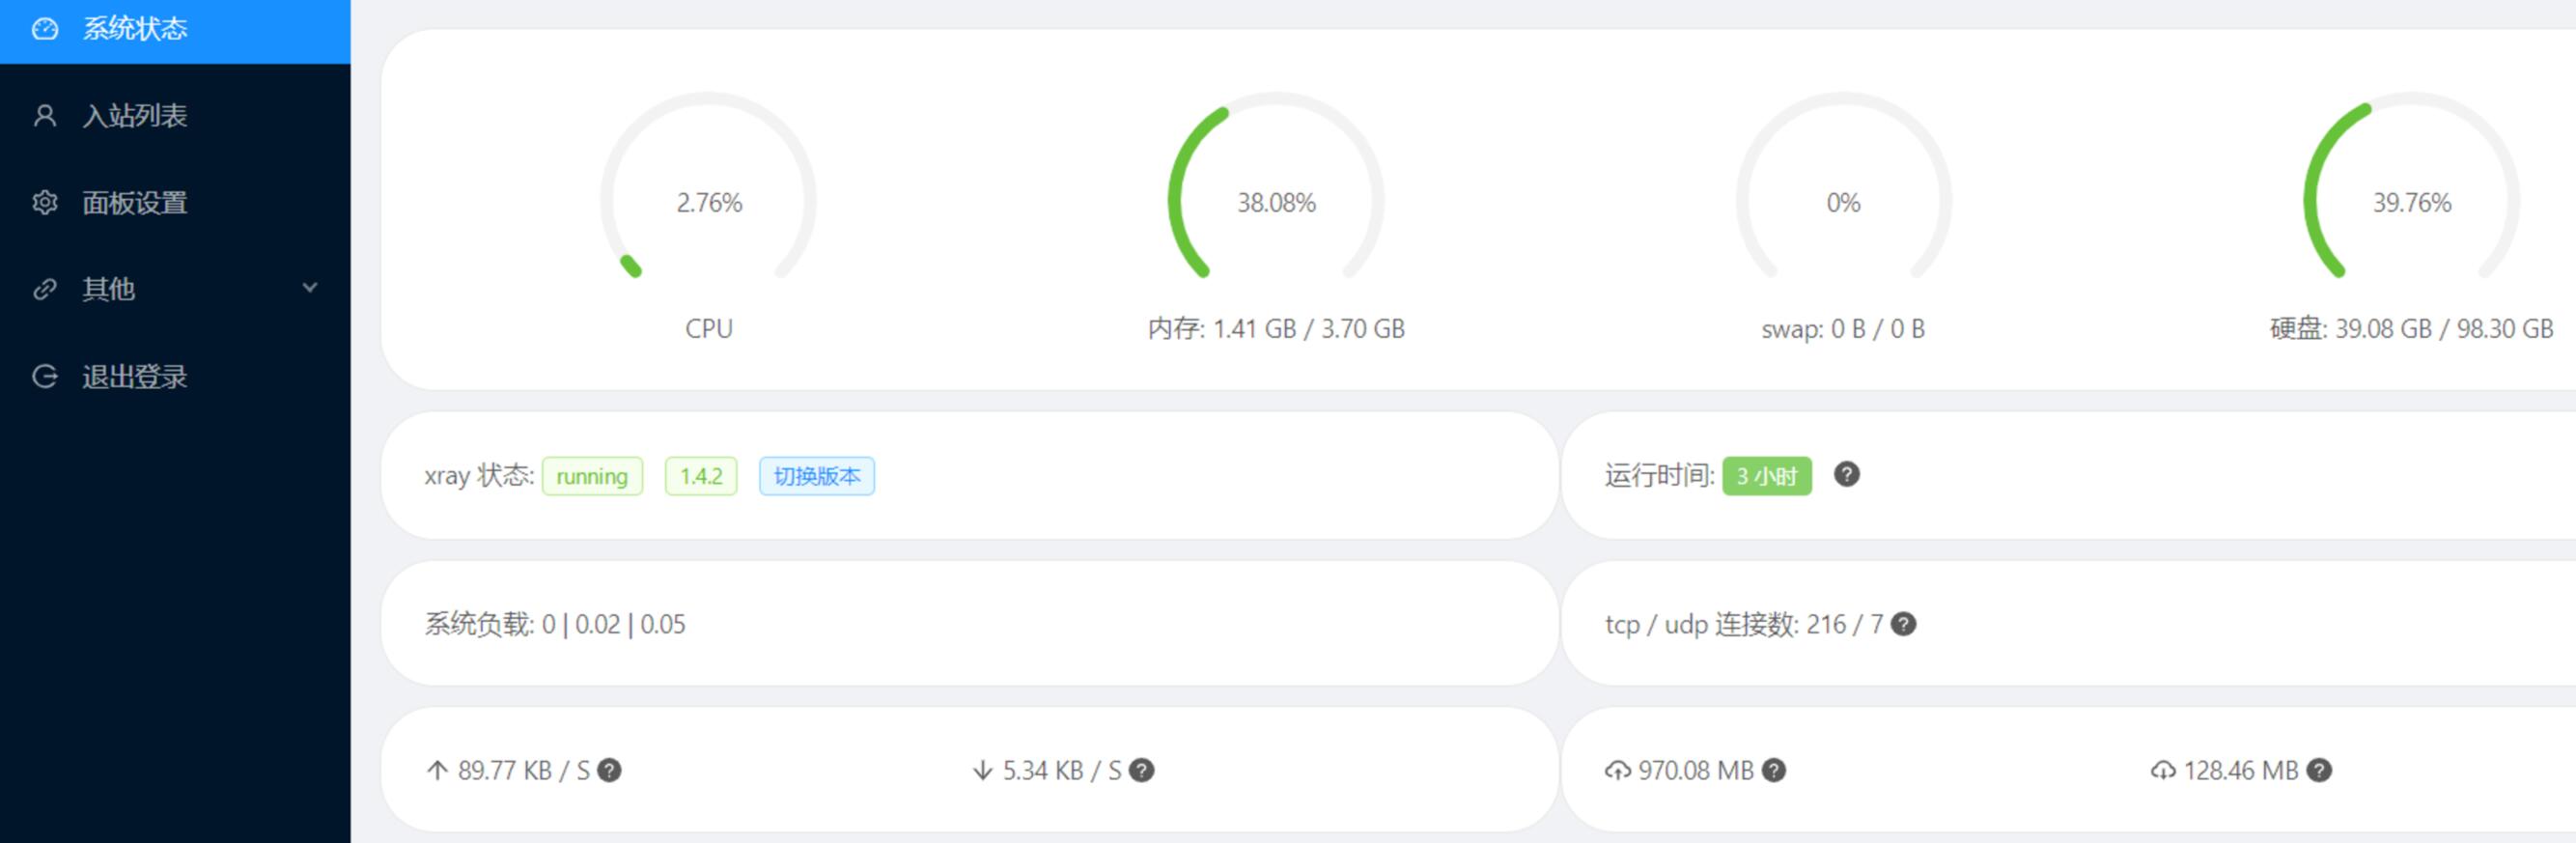The width and height of the screenshot is (2576, 843).
Task: Click the cloud upload icon before 970.08 MB
Action: tap(1618, 770)
